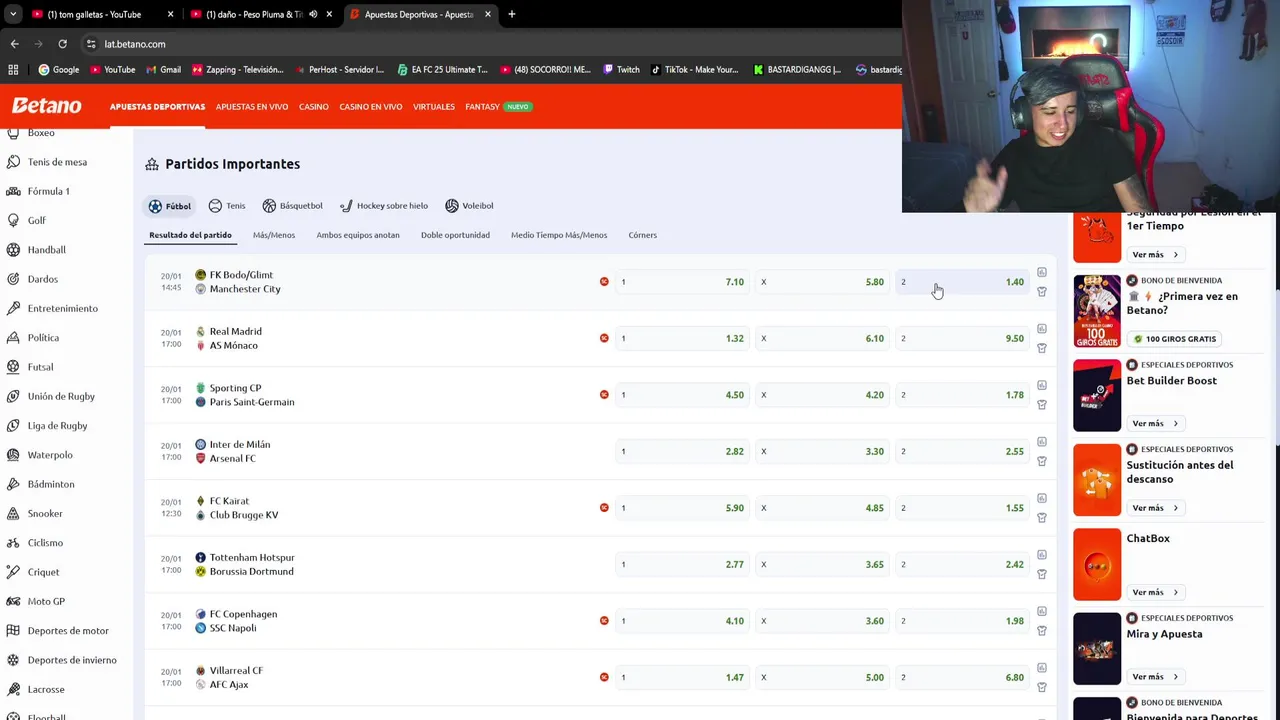Switch to Más/Menos market tab
The width and height of the screenshot is (1280, 720).
click(274, 235)
